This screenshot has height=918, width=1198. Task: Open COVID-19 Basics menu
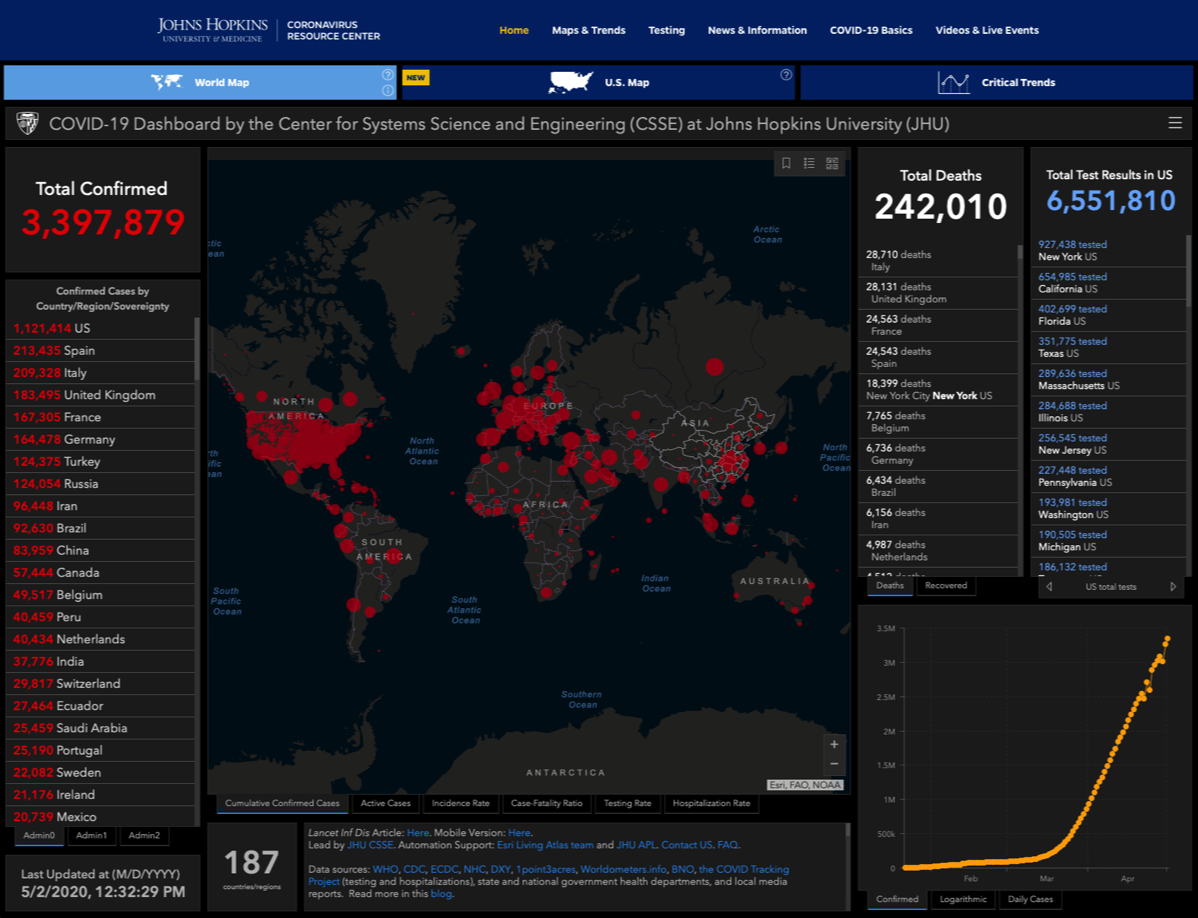(871, 31)
